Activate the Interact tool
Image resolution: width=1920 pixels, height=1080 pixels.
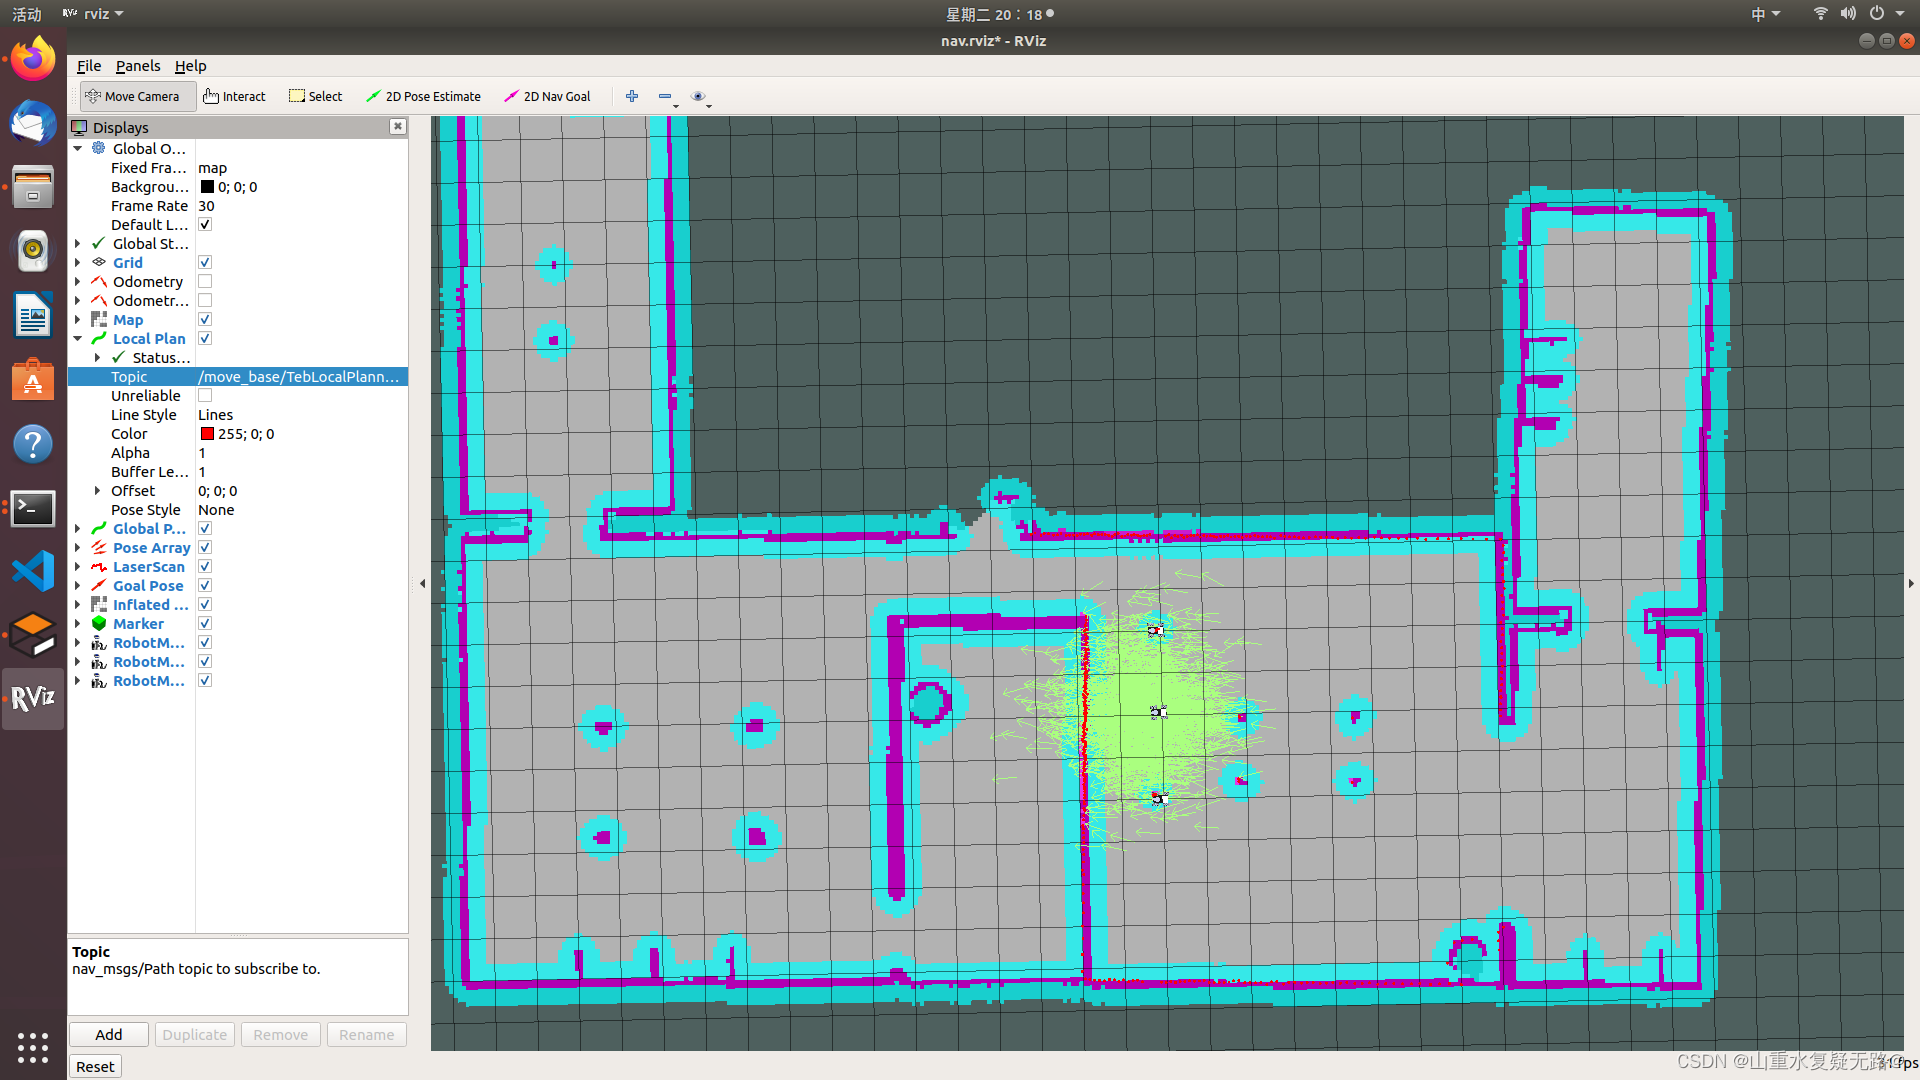click(235, 96)
